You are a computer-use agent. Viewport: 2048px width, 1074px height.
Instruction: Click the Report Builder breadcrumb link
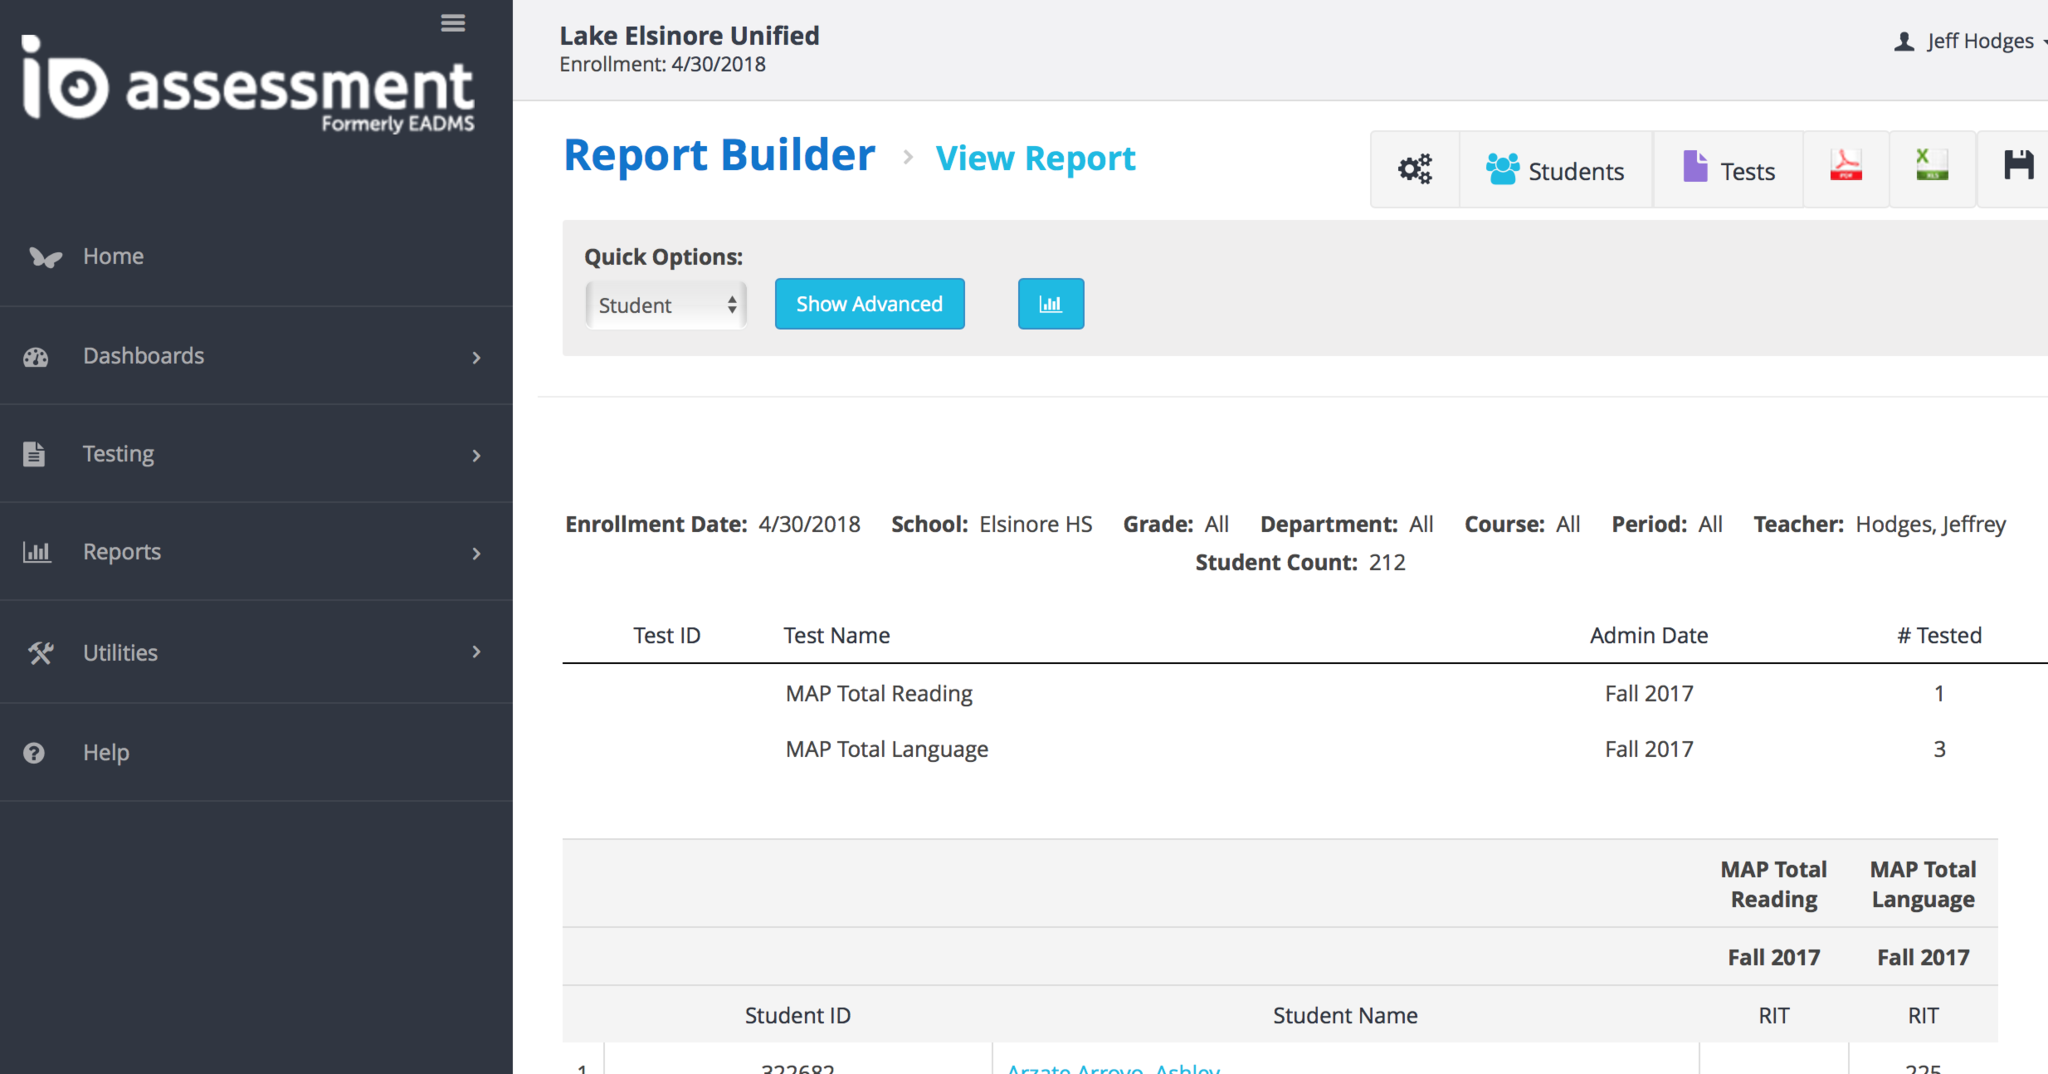tap(719, 156)
